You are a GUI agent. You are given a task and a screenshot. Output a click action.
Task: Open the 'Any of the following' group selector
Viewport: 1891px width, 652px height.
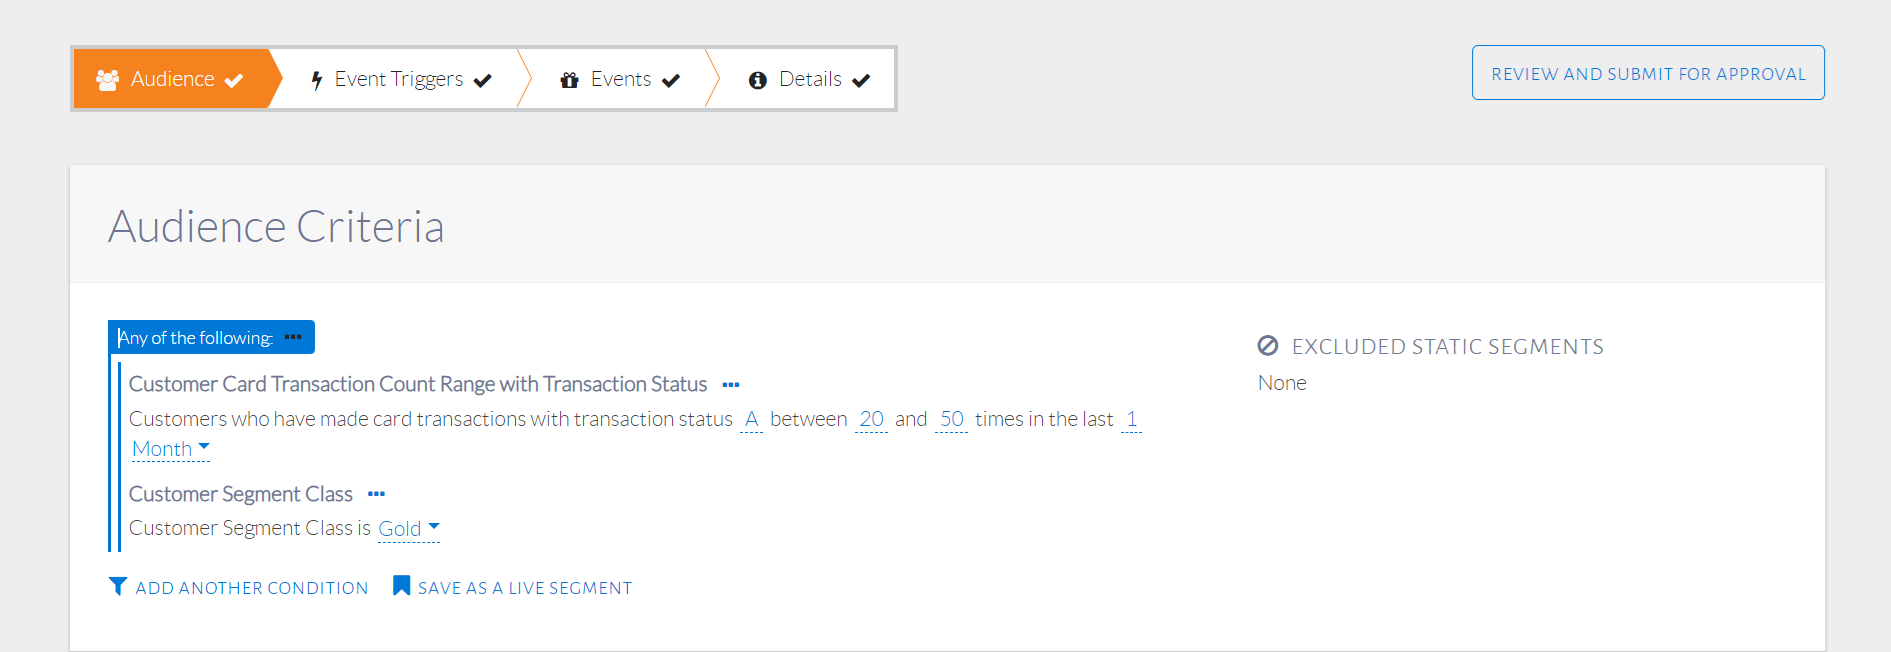point(196,338)
